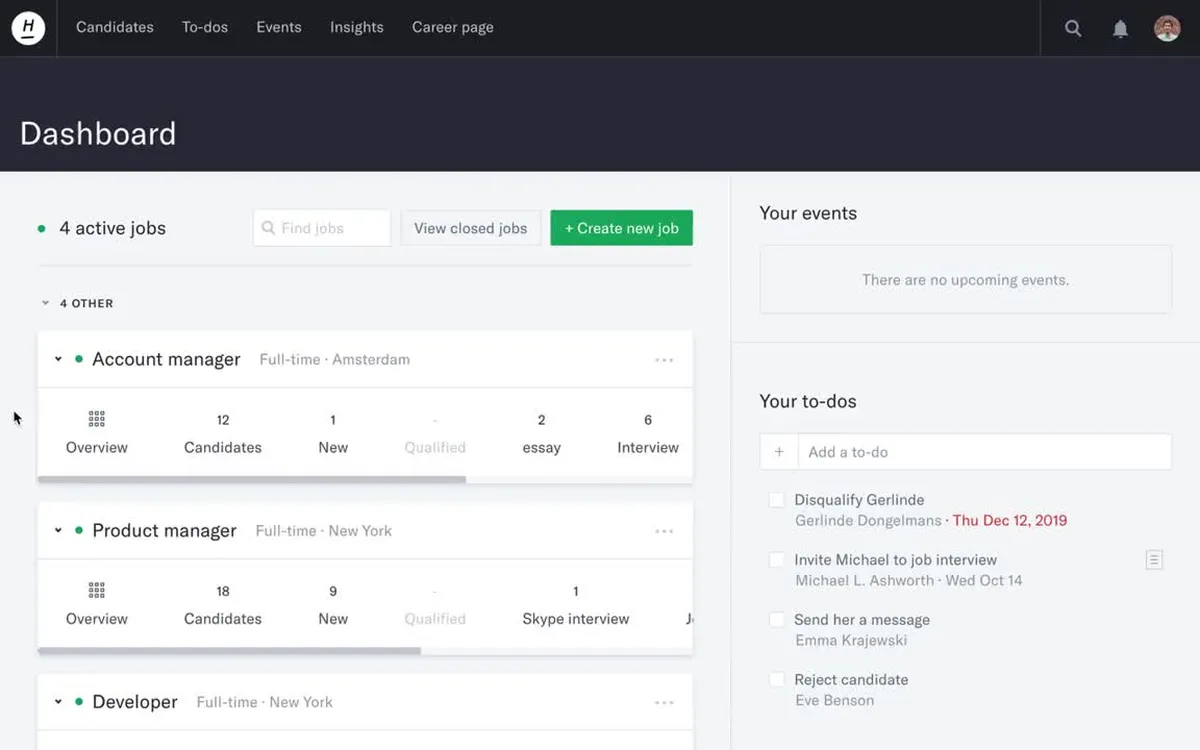Open the user avatar menu
The width and height of the screenshot is (1200, 750).
1167,28
